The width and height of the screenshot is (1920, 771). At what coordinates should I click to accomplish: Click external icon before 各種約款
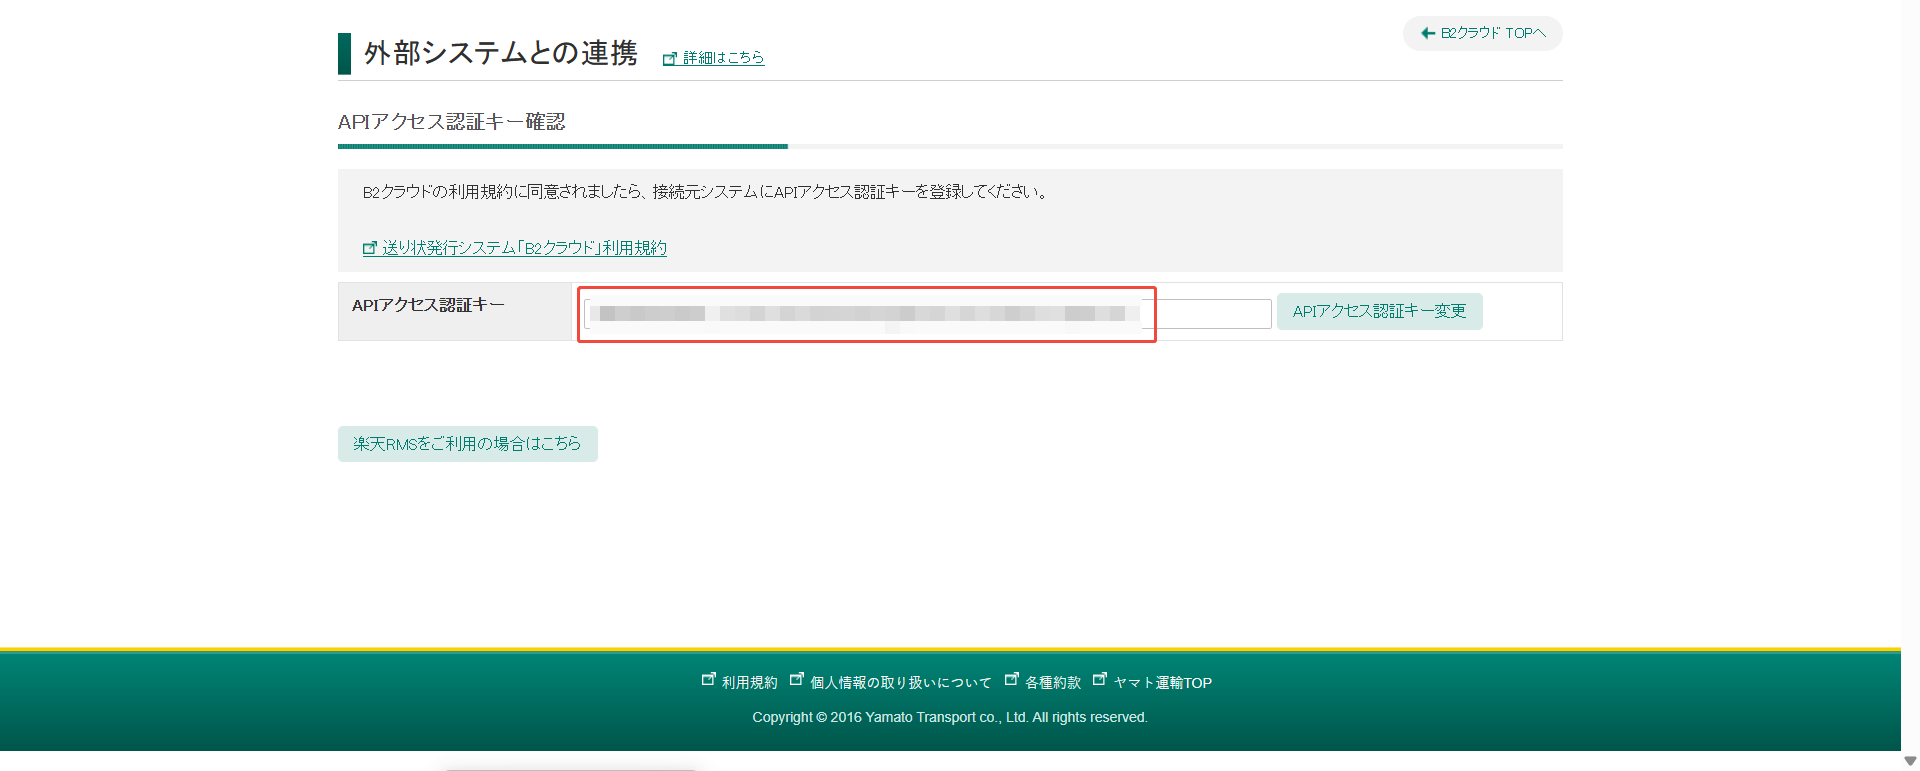(x=1012, y=679)
